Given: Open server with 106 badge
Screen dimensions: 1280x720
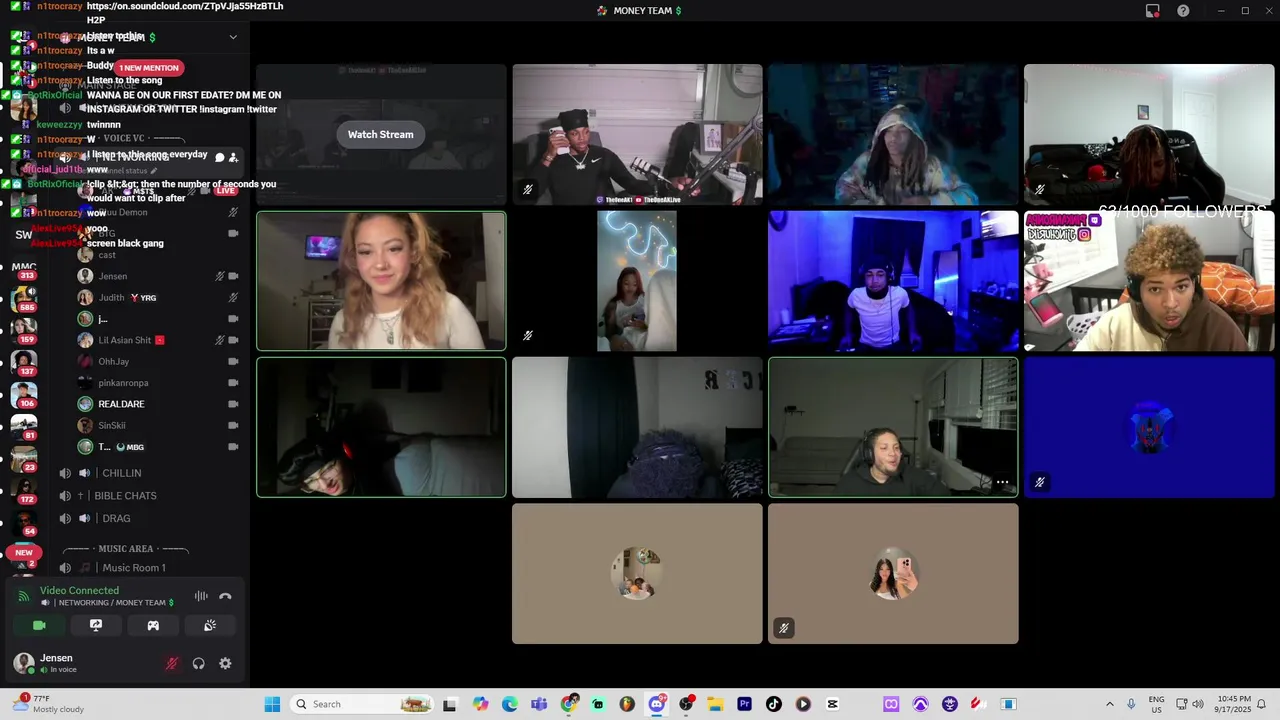Looking at the screenshot, I should [x=24, y=395].
